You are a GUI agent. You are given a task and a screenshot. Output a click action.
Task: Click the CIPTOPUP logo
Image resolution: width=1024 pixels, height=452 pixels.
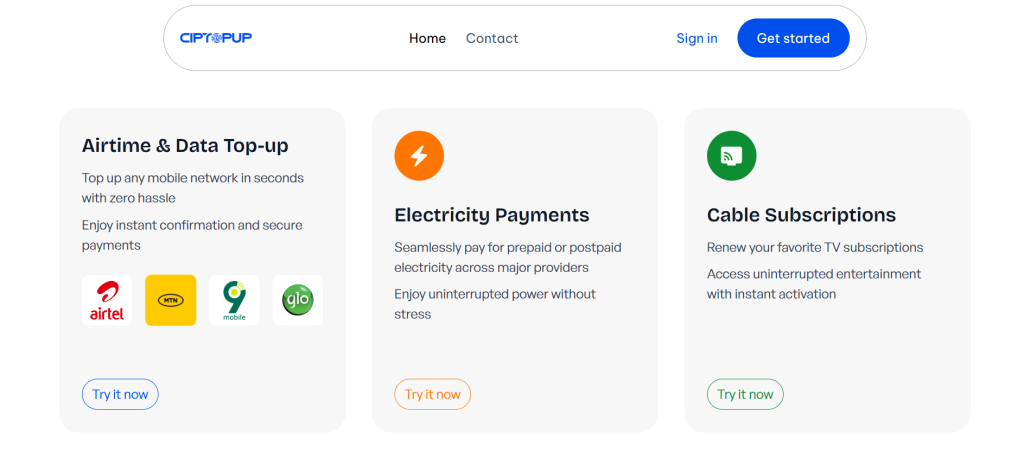215,38
